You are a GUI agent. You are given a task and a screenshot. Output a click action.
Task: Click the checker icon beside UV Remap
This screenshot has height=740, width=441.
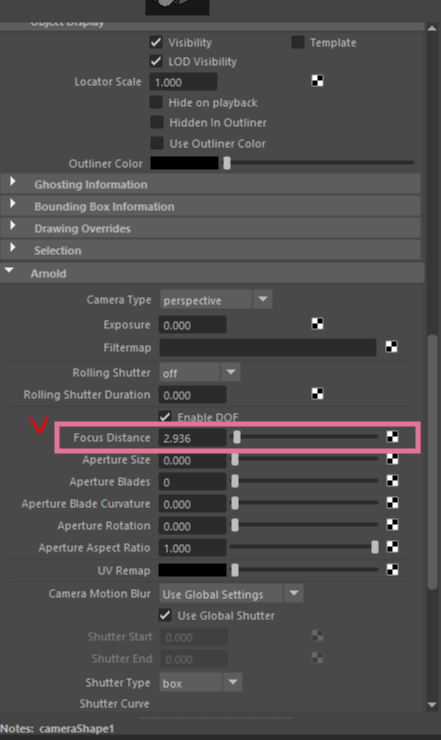392,570
